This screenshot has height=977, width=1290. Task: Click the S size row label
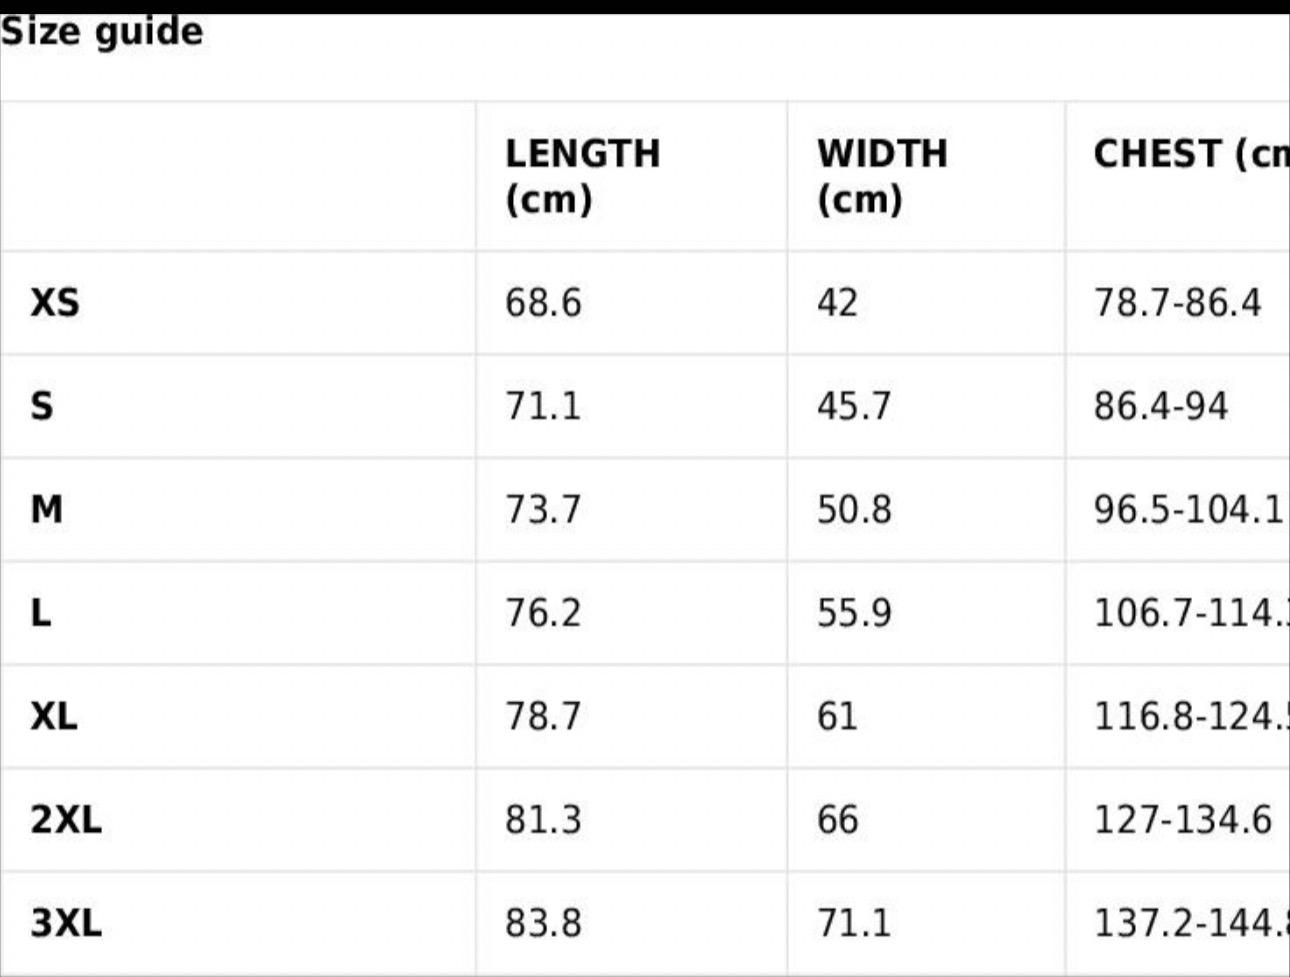(42, 406)
